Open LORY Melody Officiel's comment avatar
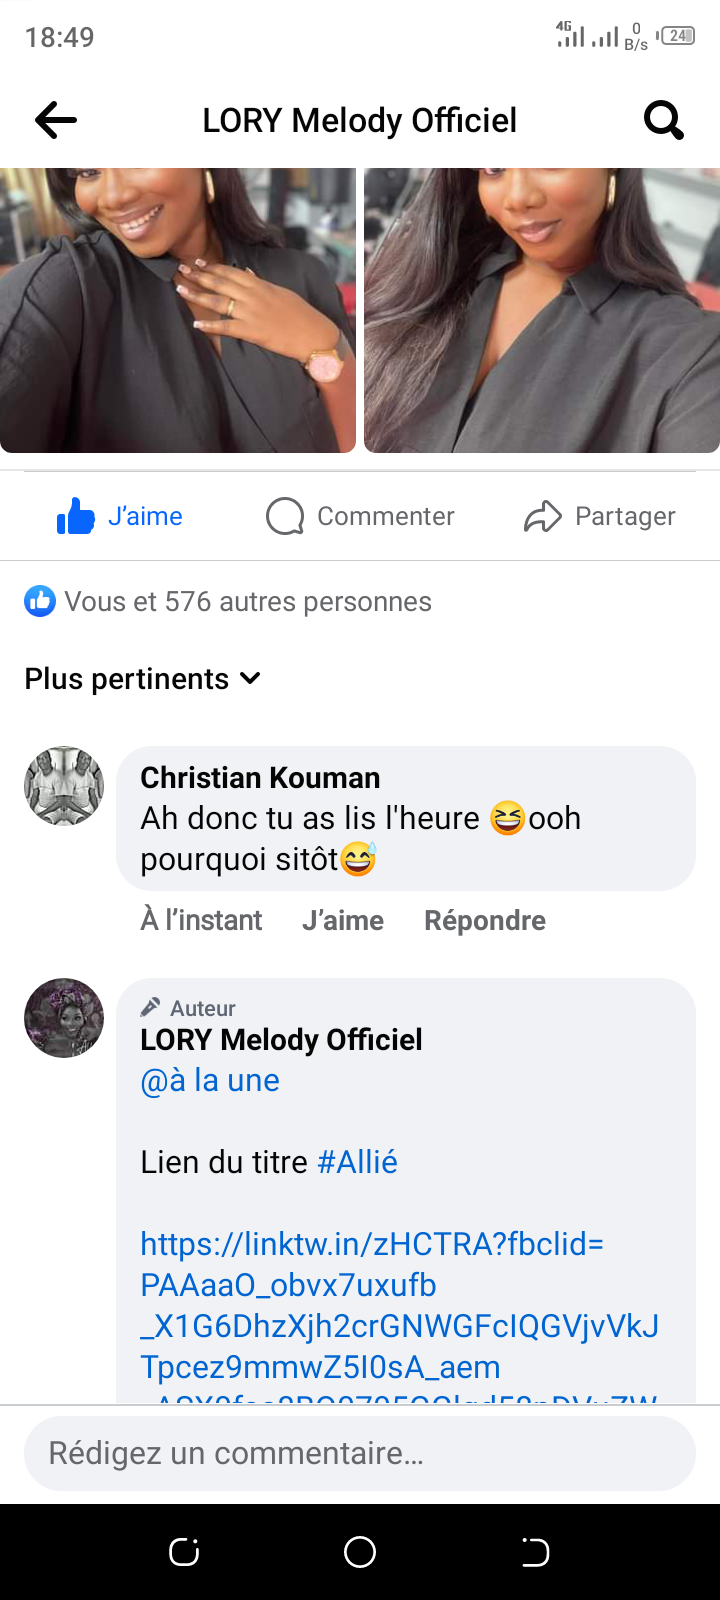Screen dimensions: 720x1600 point(64,1018)
